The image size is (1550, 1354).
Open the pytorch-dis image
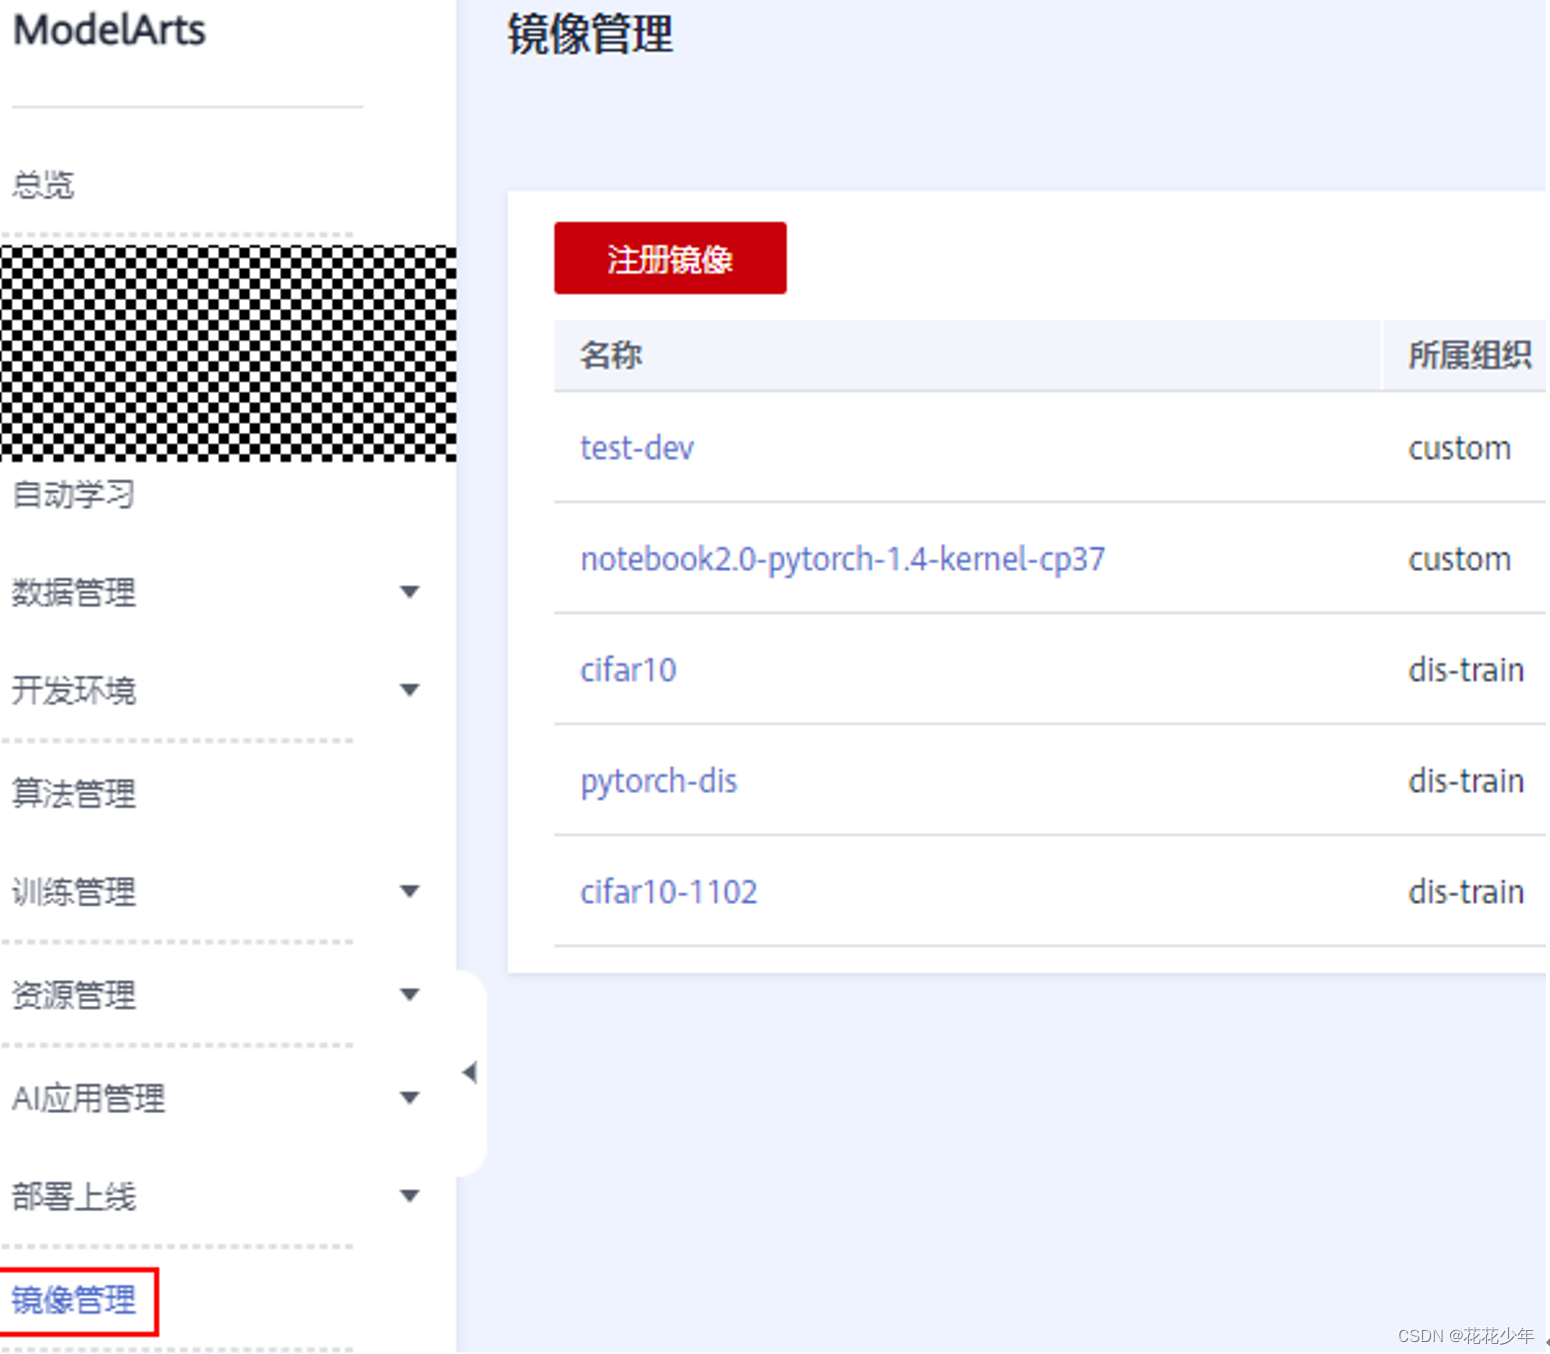[x=658, y=781]
